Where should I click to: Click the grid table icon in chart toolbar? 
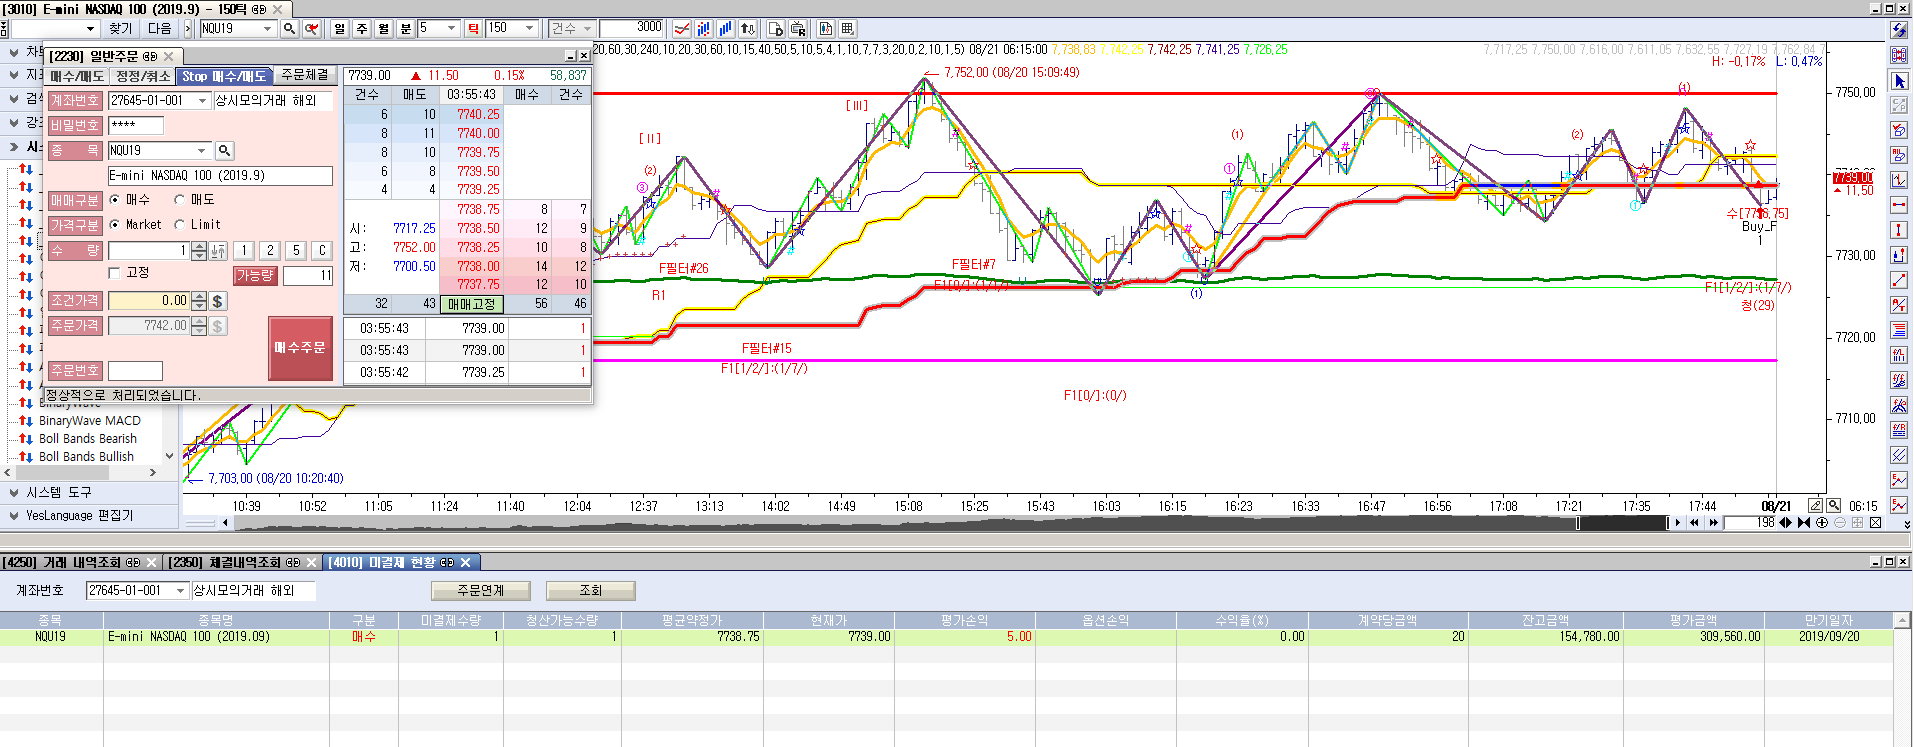coord(847,29)
